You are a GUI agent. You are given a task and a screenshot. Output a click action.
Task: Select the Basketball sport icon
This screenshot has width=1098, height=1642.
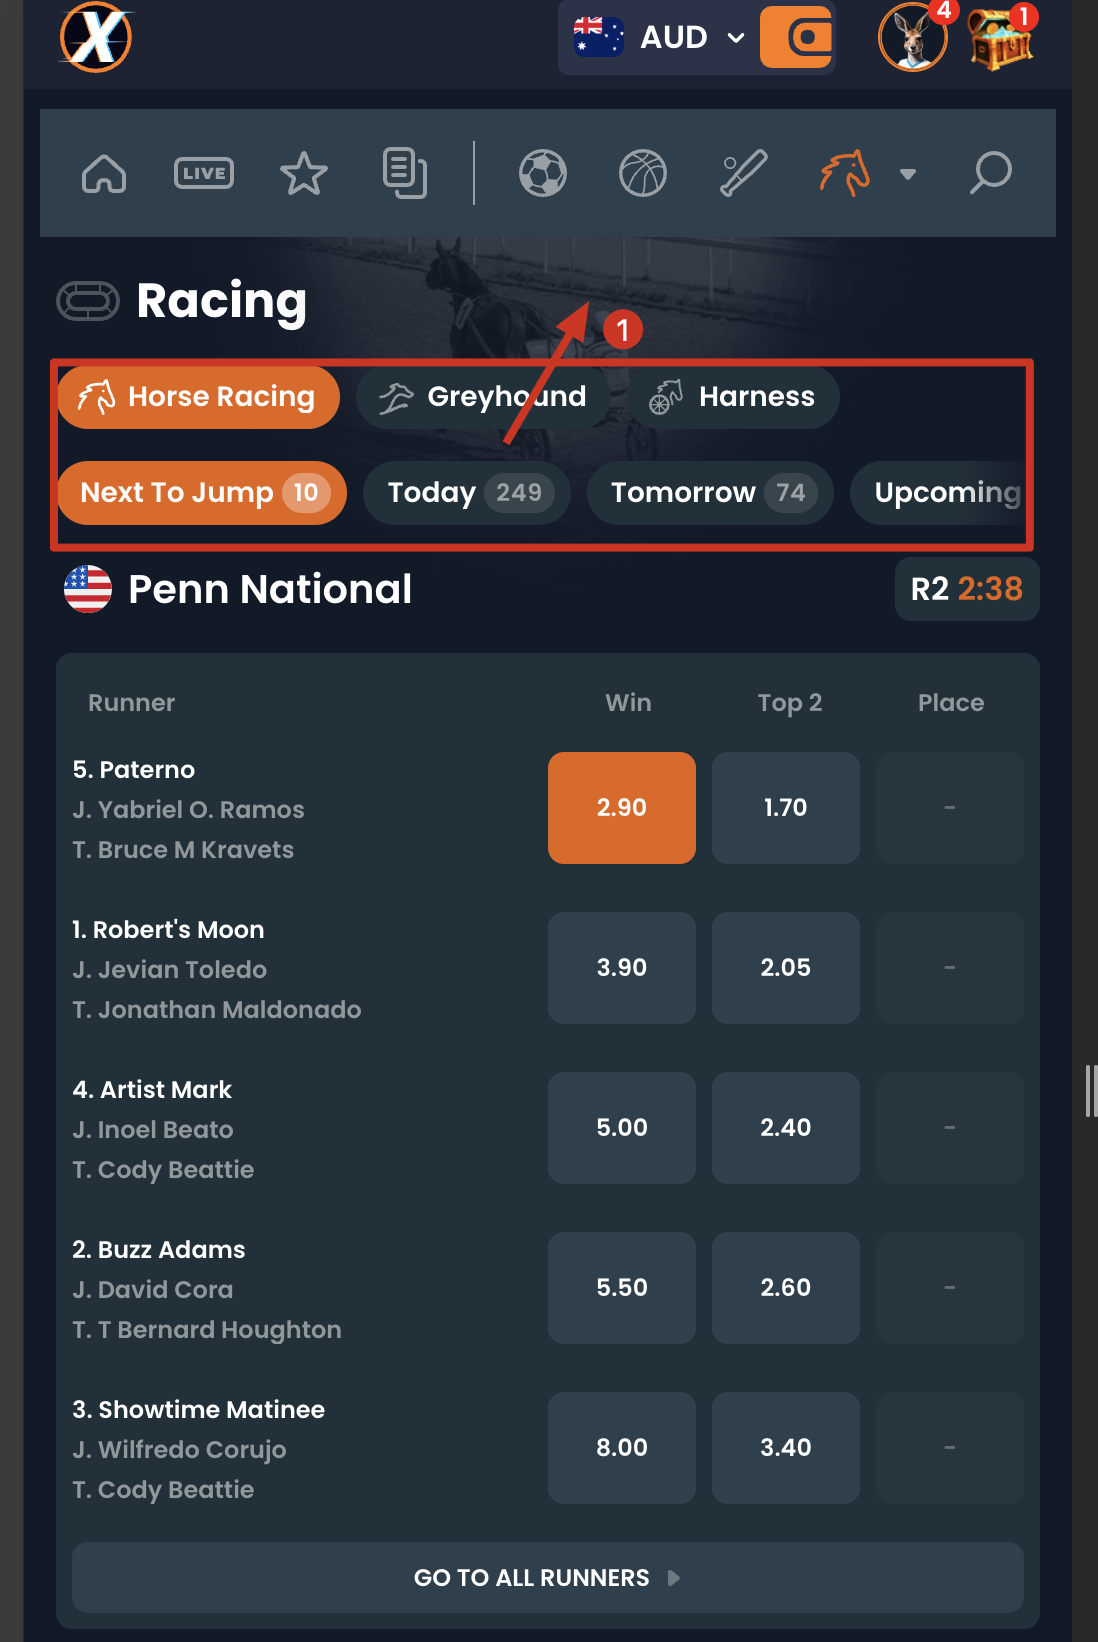pyautogui.click(x=643, y=172)
